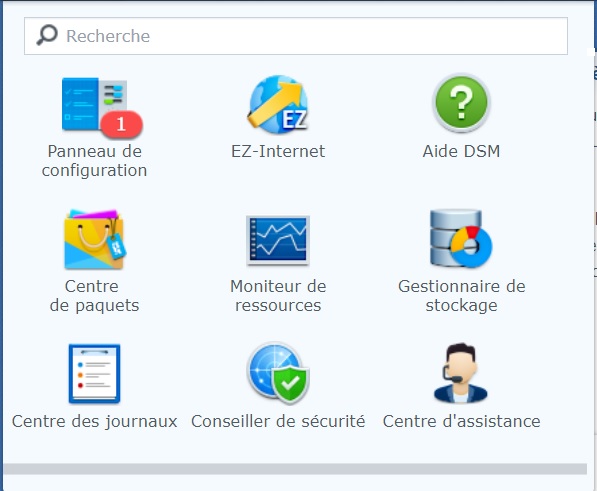Click the "Aide DSM" text label

pyautogui.click(x=461, y=151)
